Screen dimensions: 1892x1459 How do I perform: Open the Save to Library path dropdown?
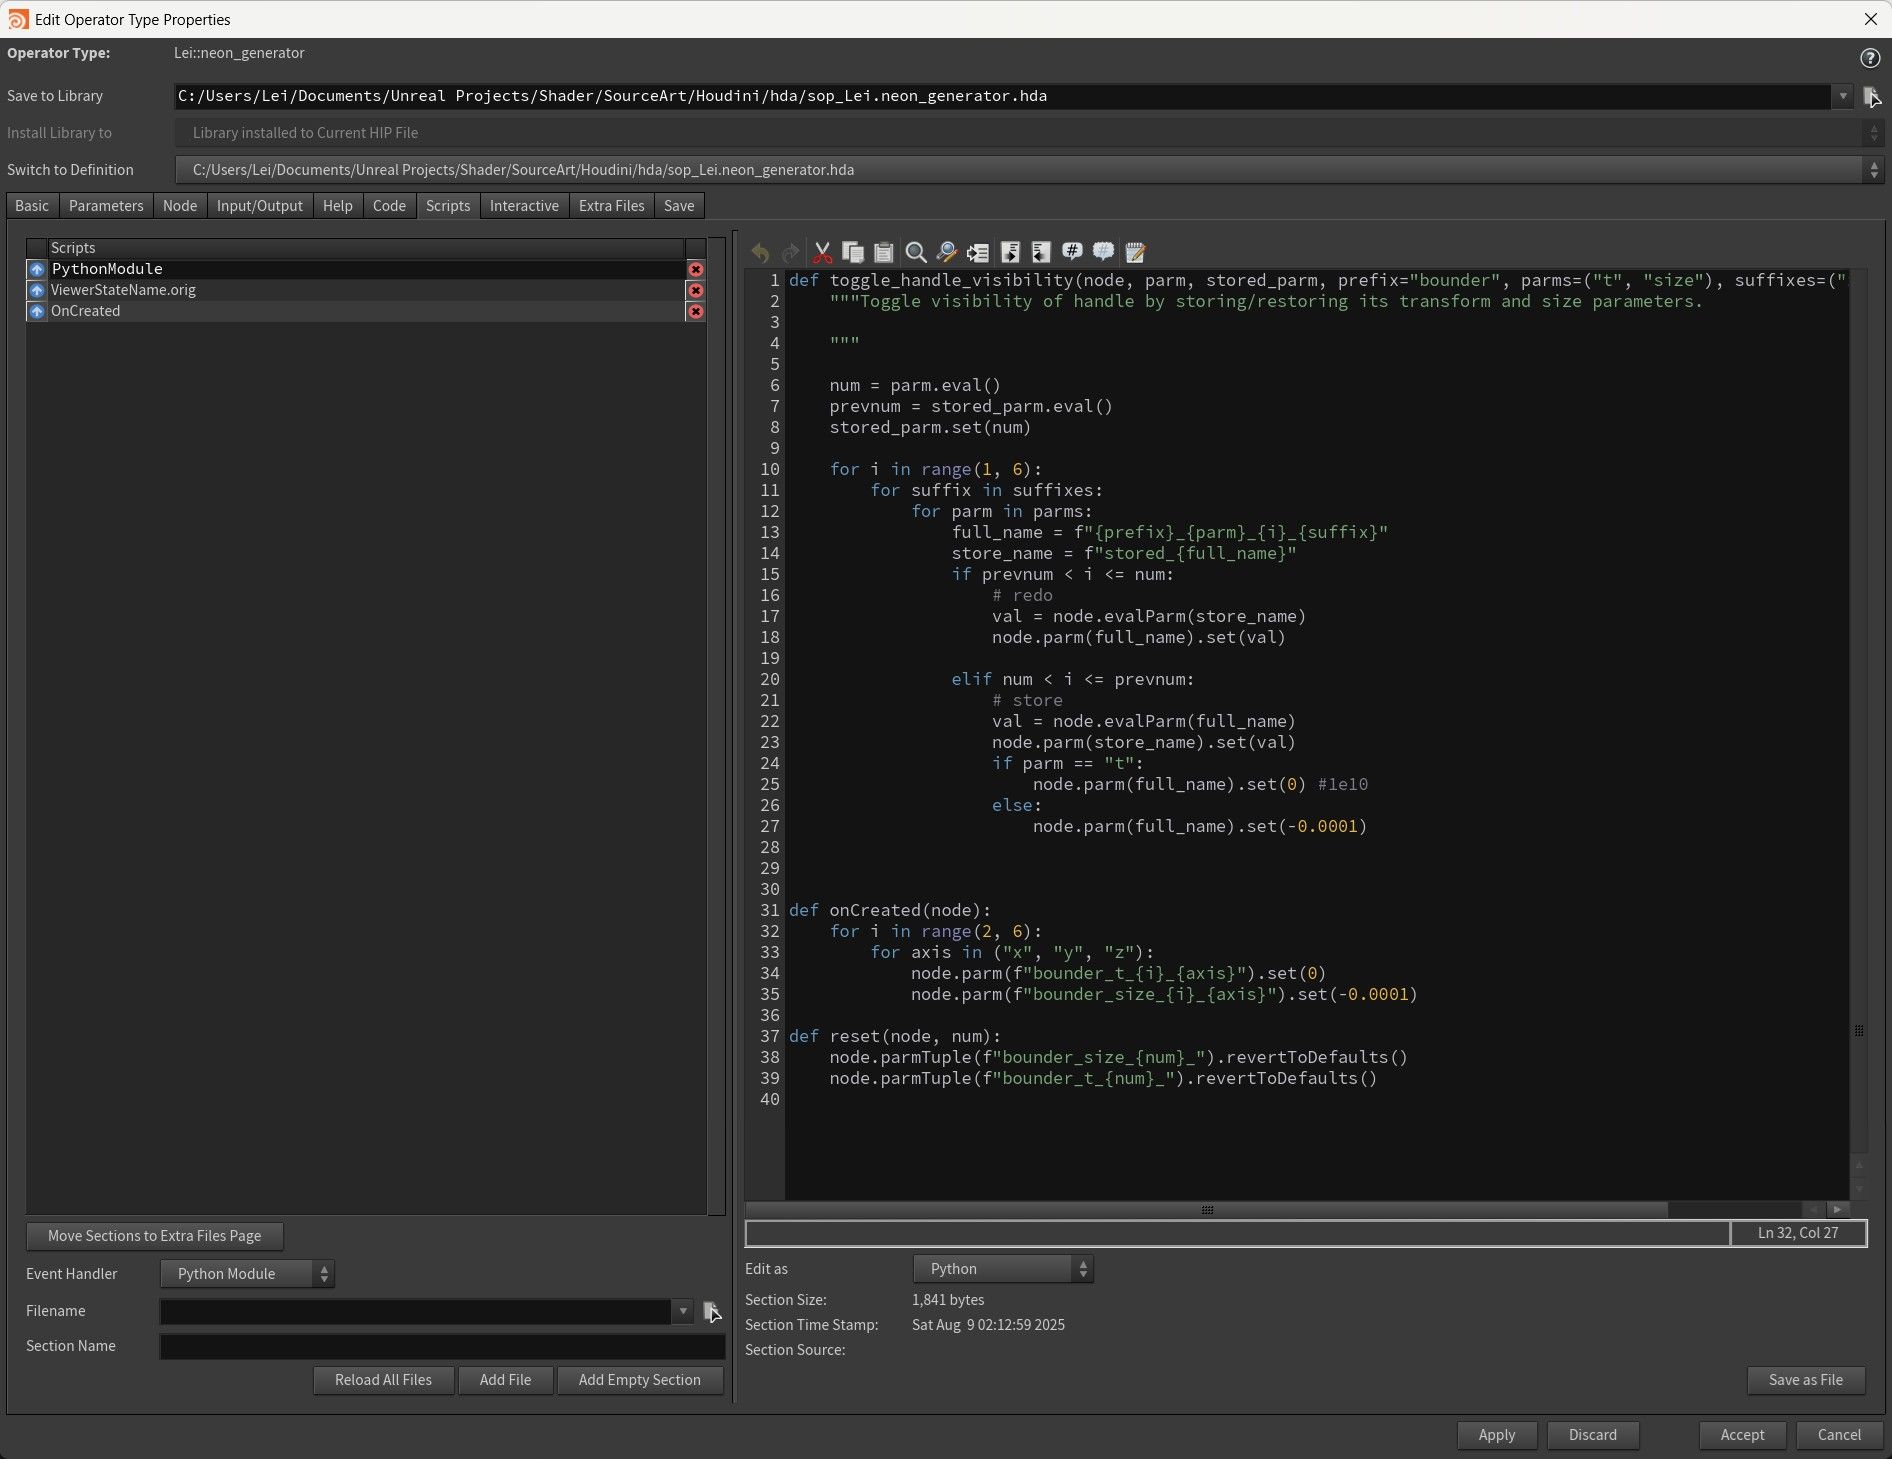click(x=1843, y=96)
